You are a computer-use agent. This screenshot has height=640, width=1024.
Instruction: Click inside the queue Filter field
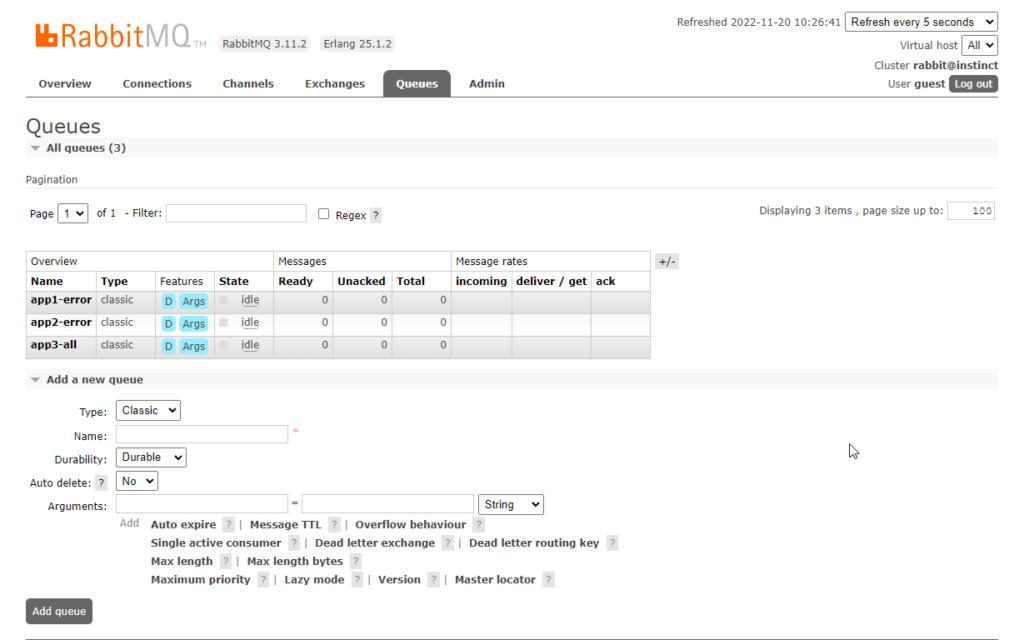236,213
